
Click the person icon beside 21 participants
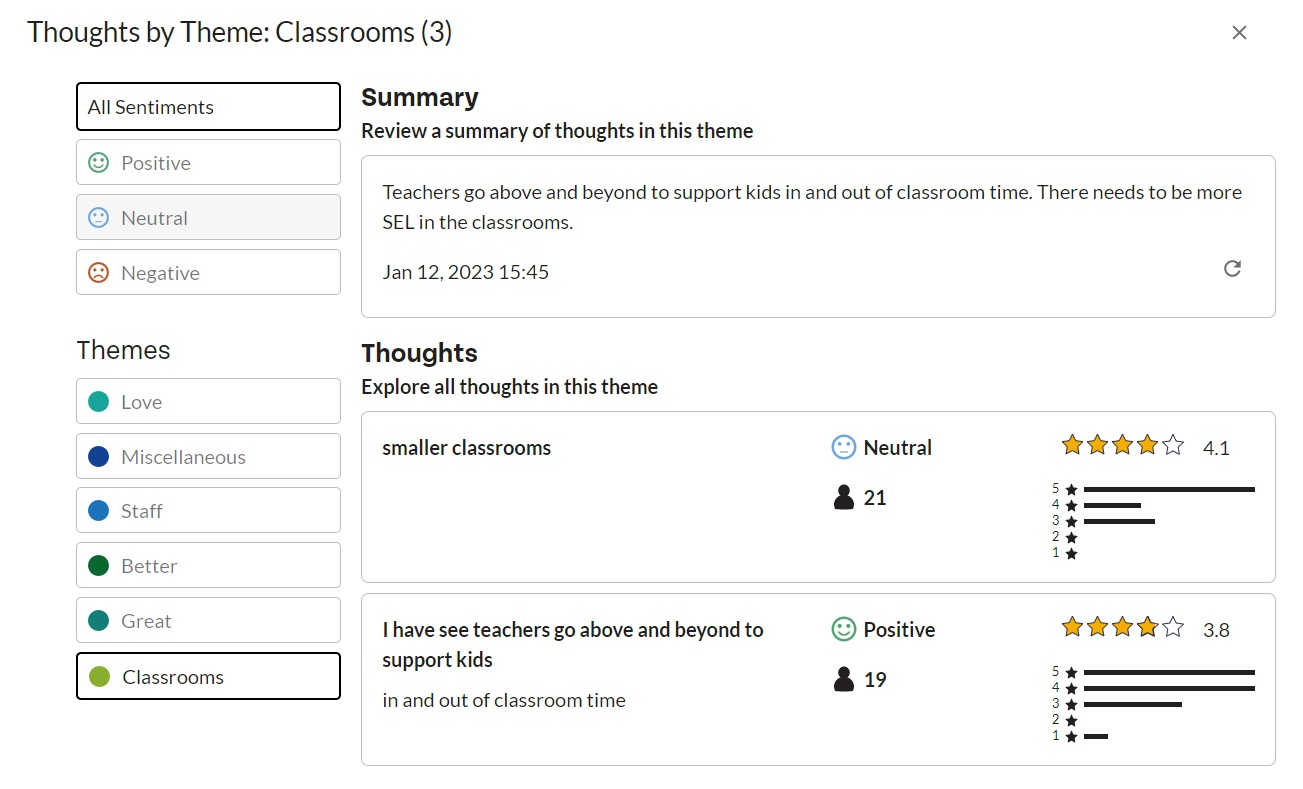click(844, 497)
